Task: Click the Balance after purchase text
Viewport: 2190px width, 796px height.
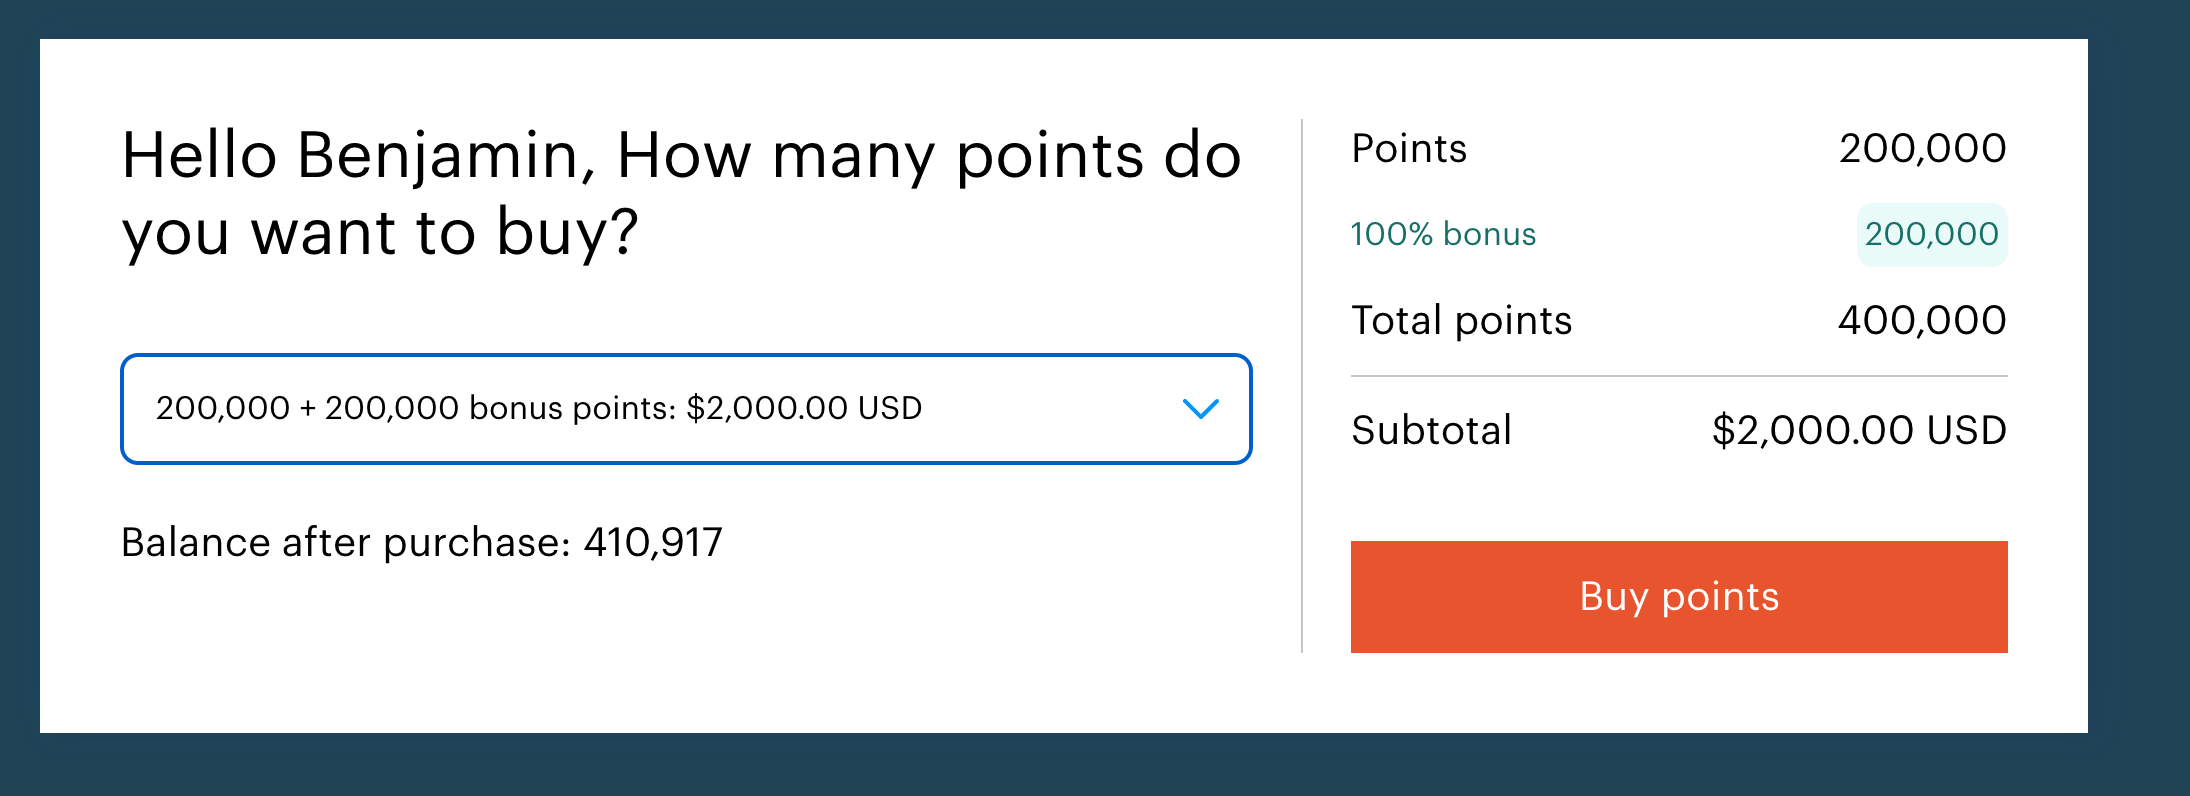Action: [x=421, y=543]
